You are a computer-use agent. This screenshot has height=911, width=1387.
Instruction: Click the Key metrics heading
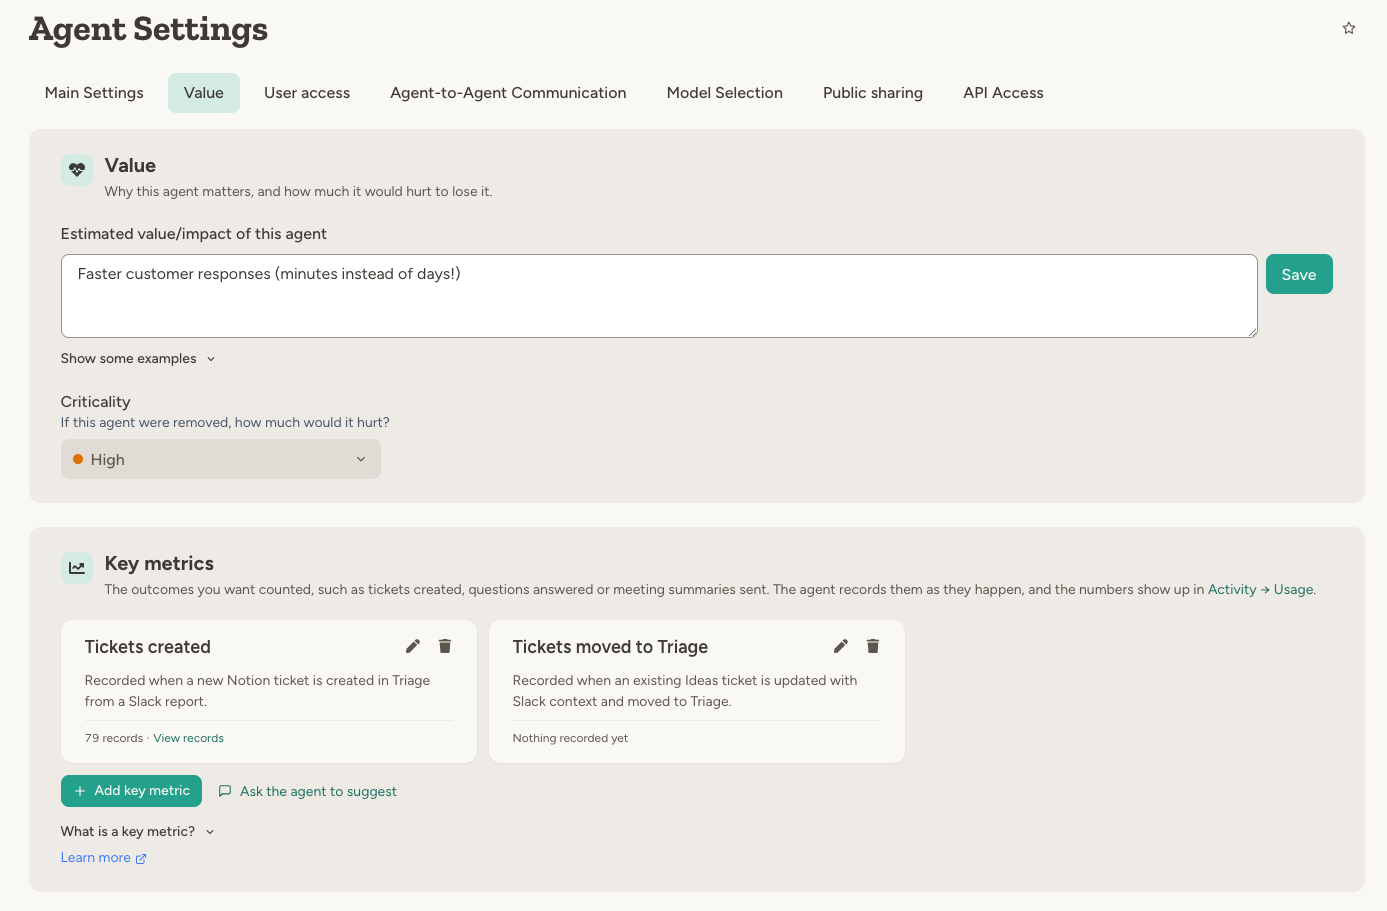pos(159,563)
